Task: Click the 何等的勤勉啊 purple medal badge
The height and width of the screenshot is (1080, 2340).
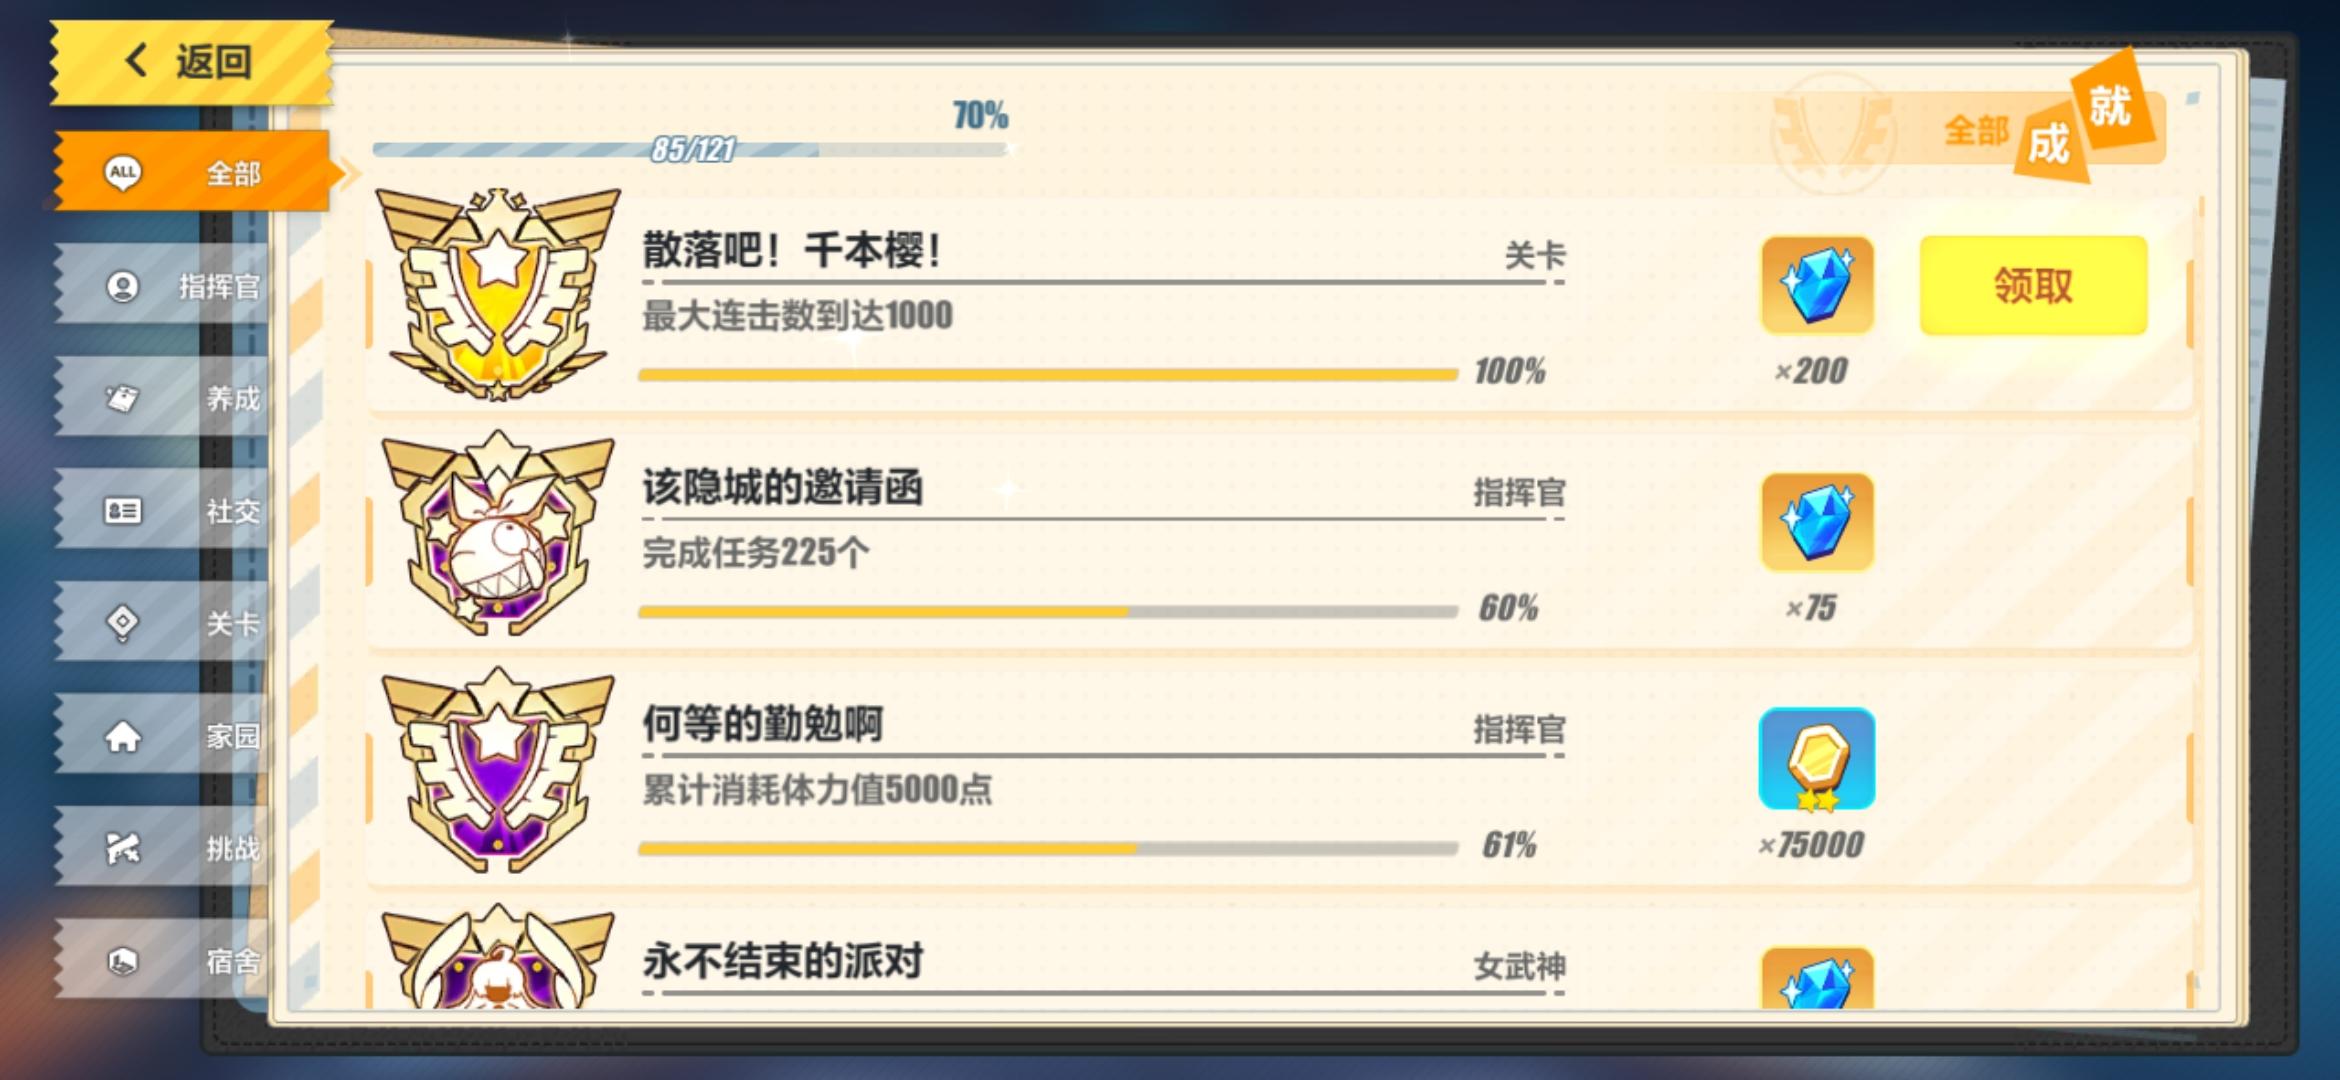Action: pos(497,770)
